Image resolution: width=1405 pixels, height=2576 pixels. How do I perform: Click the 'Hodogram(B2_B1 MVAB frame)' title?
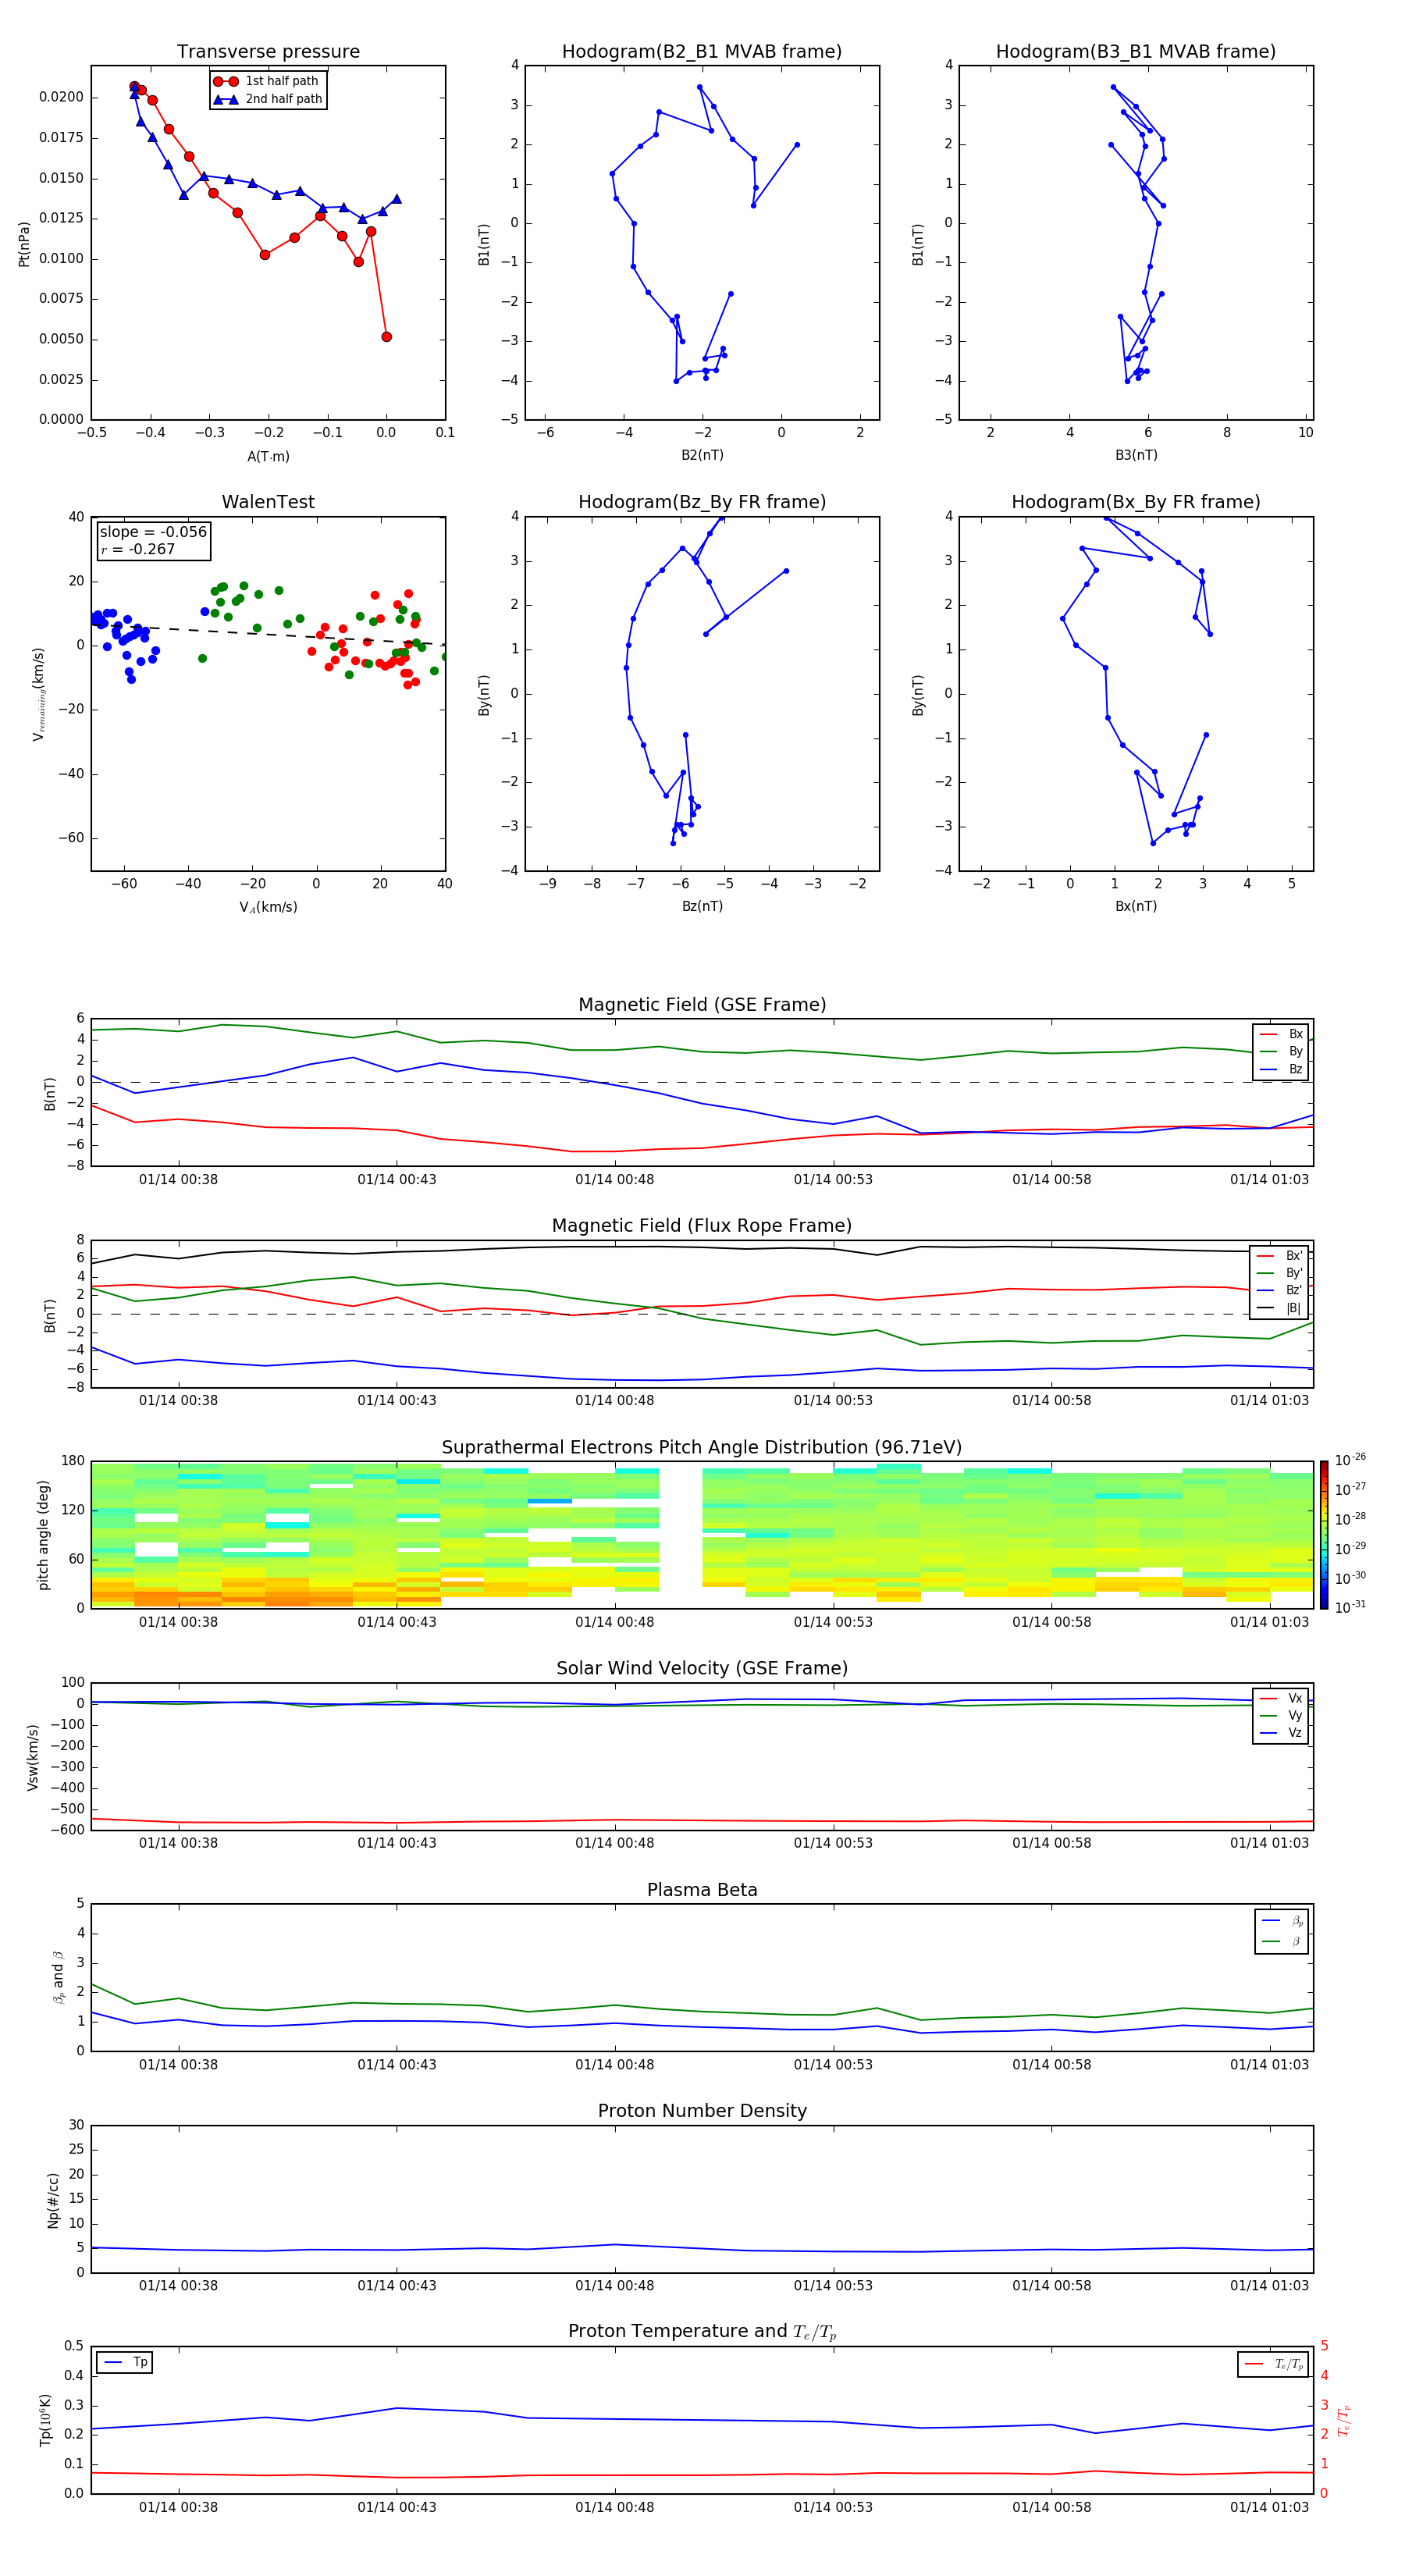tap(702, 52)
